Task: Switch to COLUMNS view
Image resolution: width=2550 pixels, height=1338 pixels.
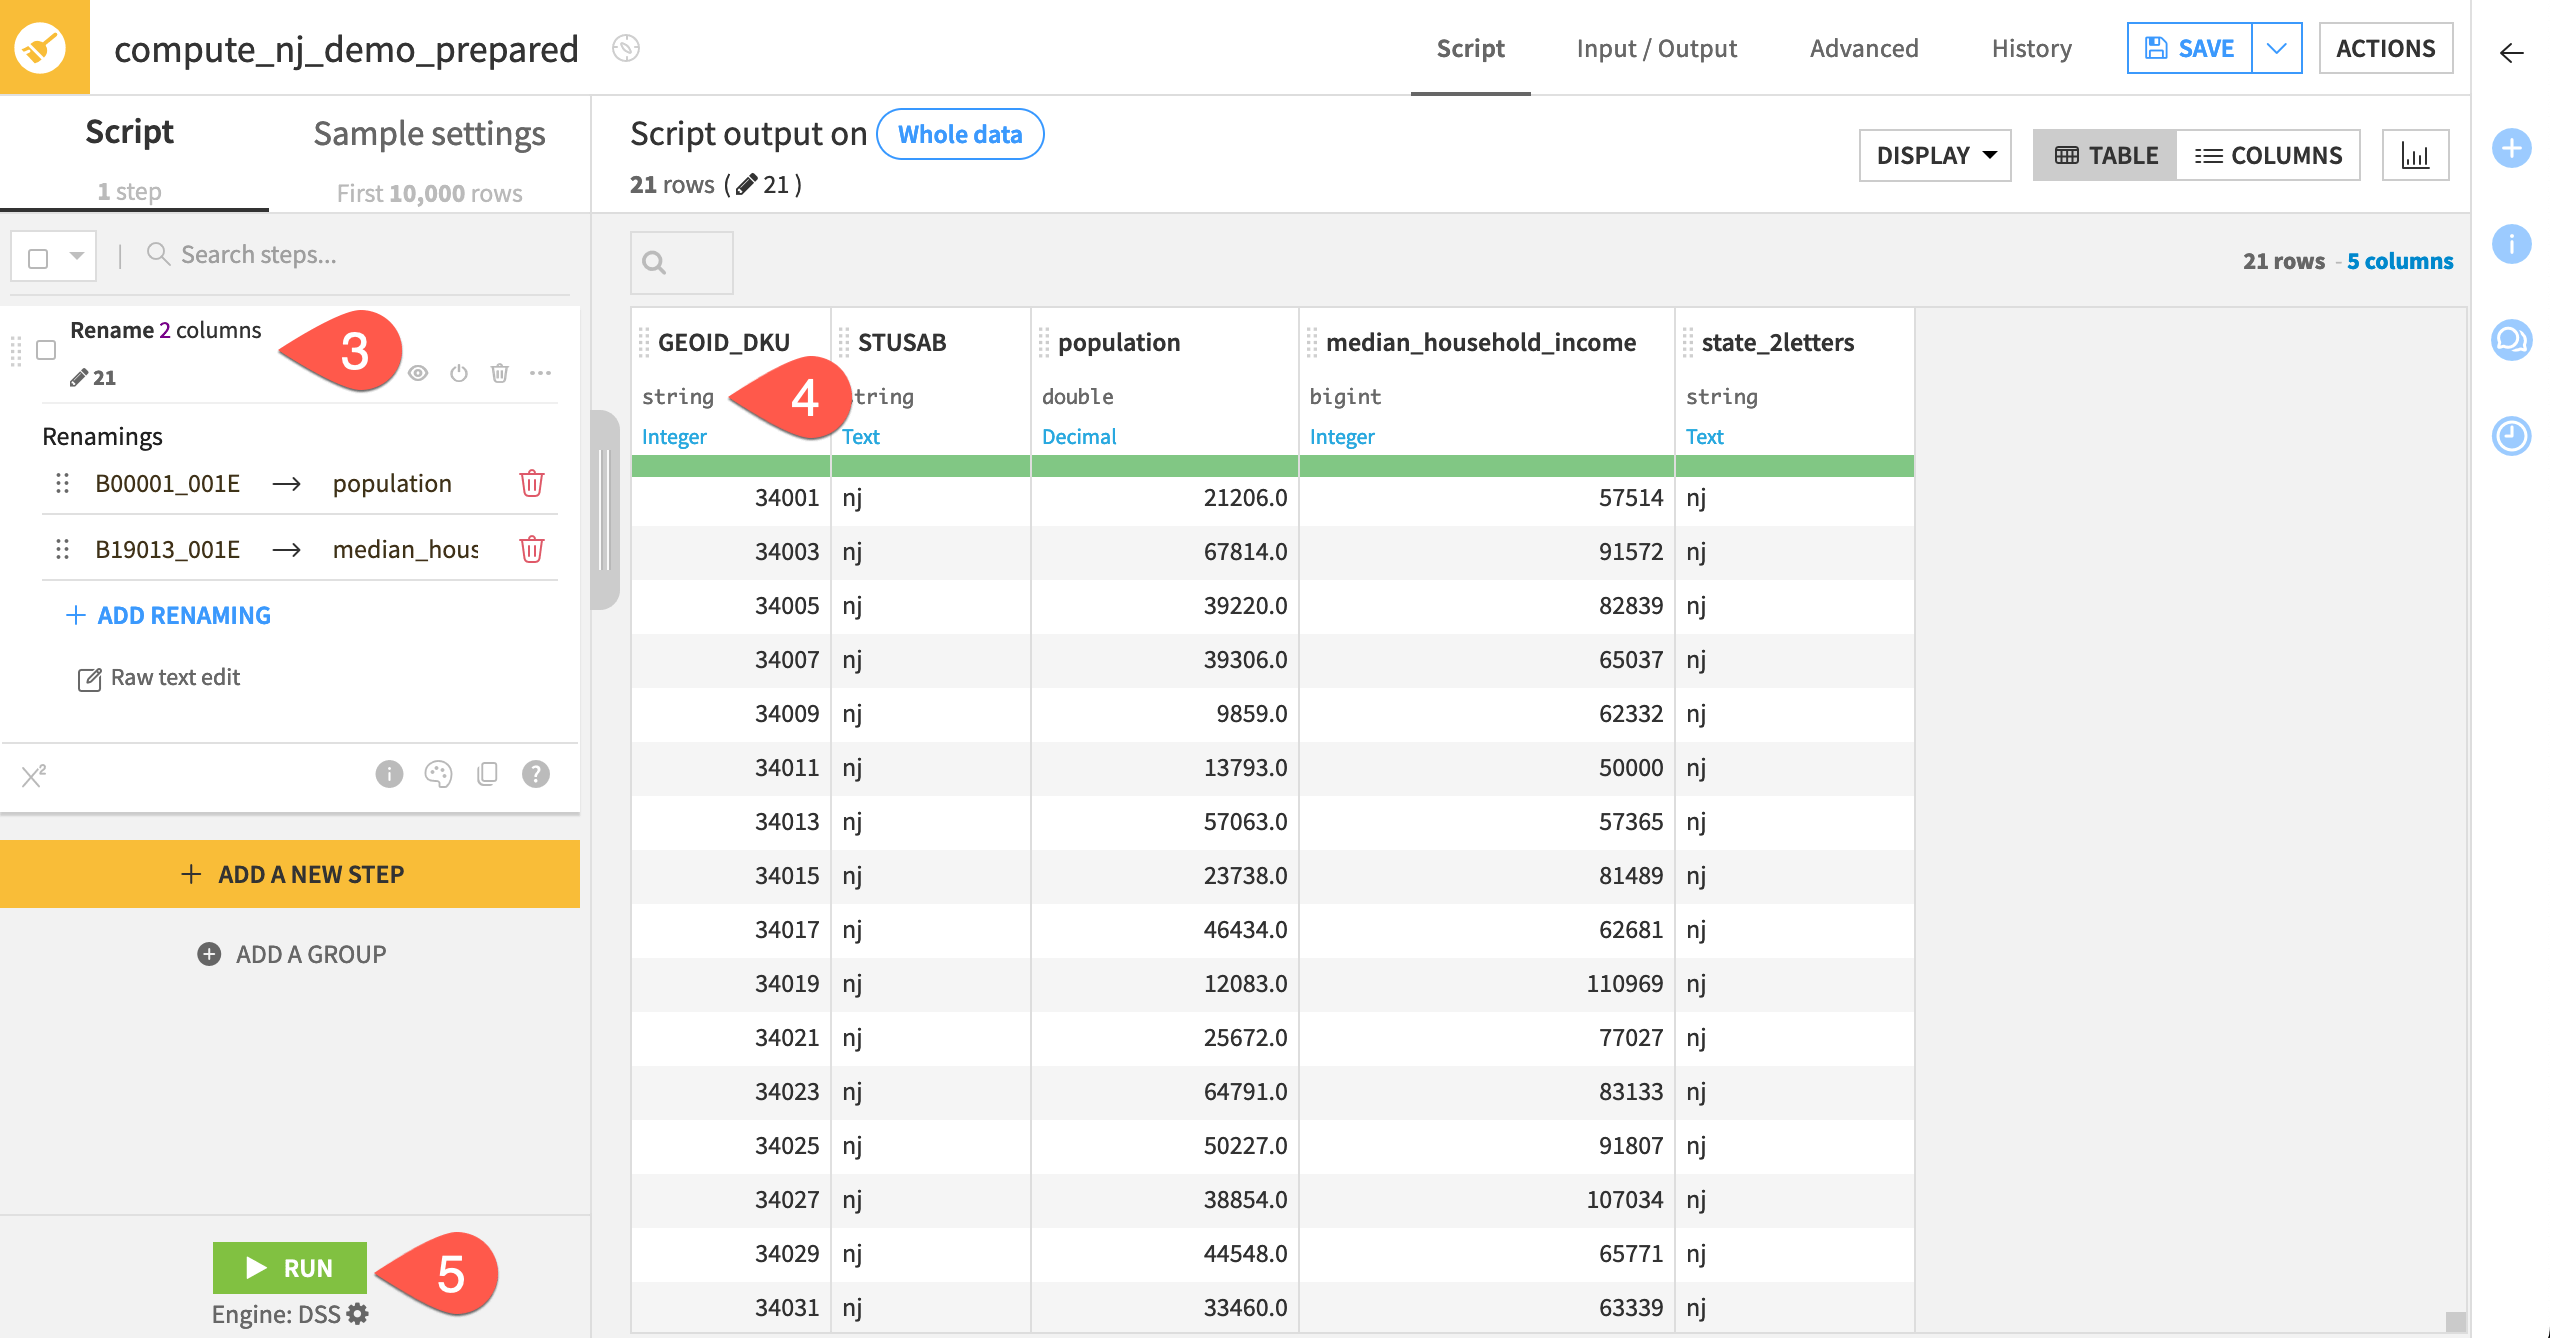Action: 2268,156
